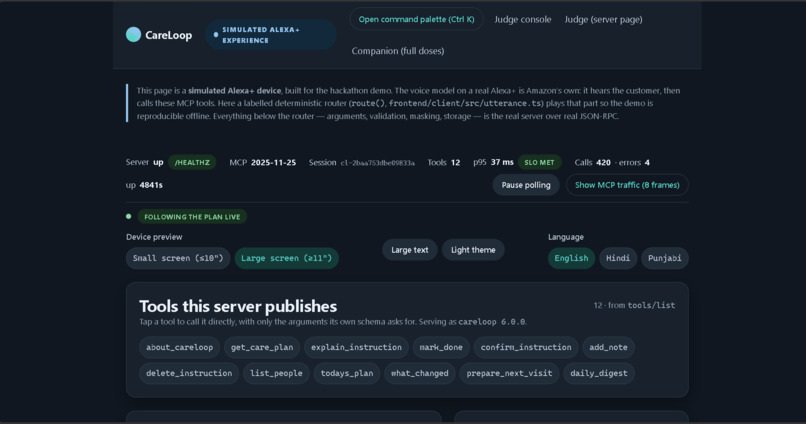Viewport: 806px width, 424px height.
Task: Click the session ID text
Action: [x=377, y=163]
